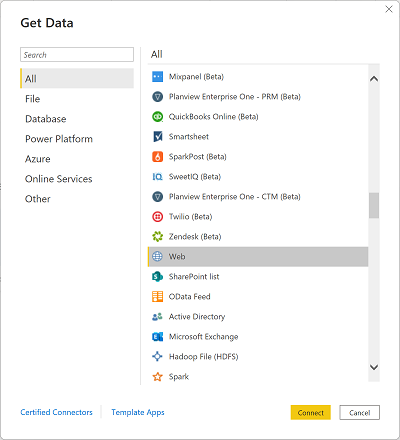Screen dimensions: 400x440
Task: Select Hadoop File (HDFS) label
Action: tap(203, 357)
